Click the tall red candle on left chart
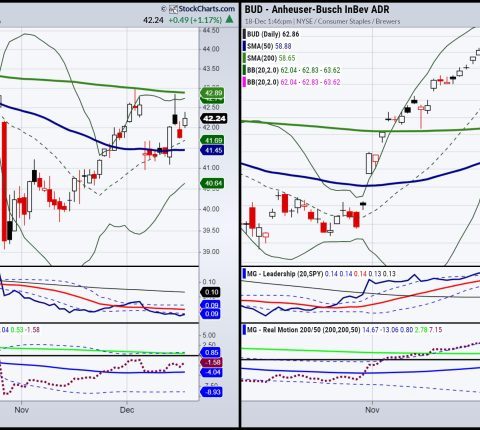 pyautogui.click(x=4, y=182)
